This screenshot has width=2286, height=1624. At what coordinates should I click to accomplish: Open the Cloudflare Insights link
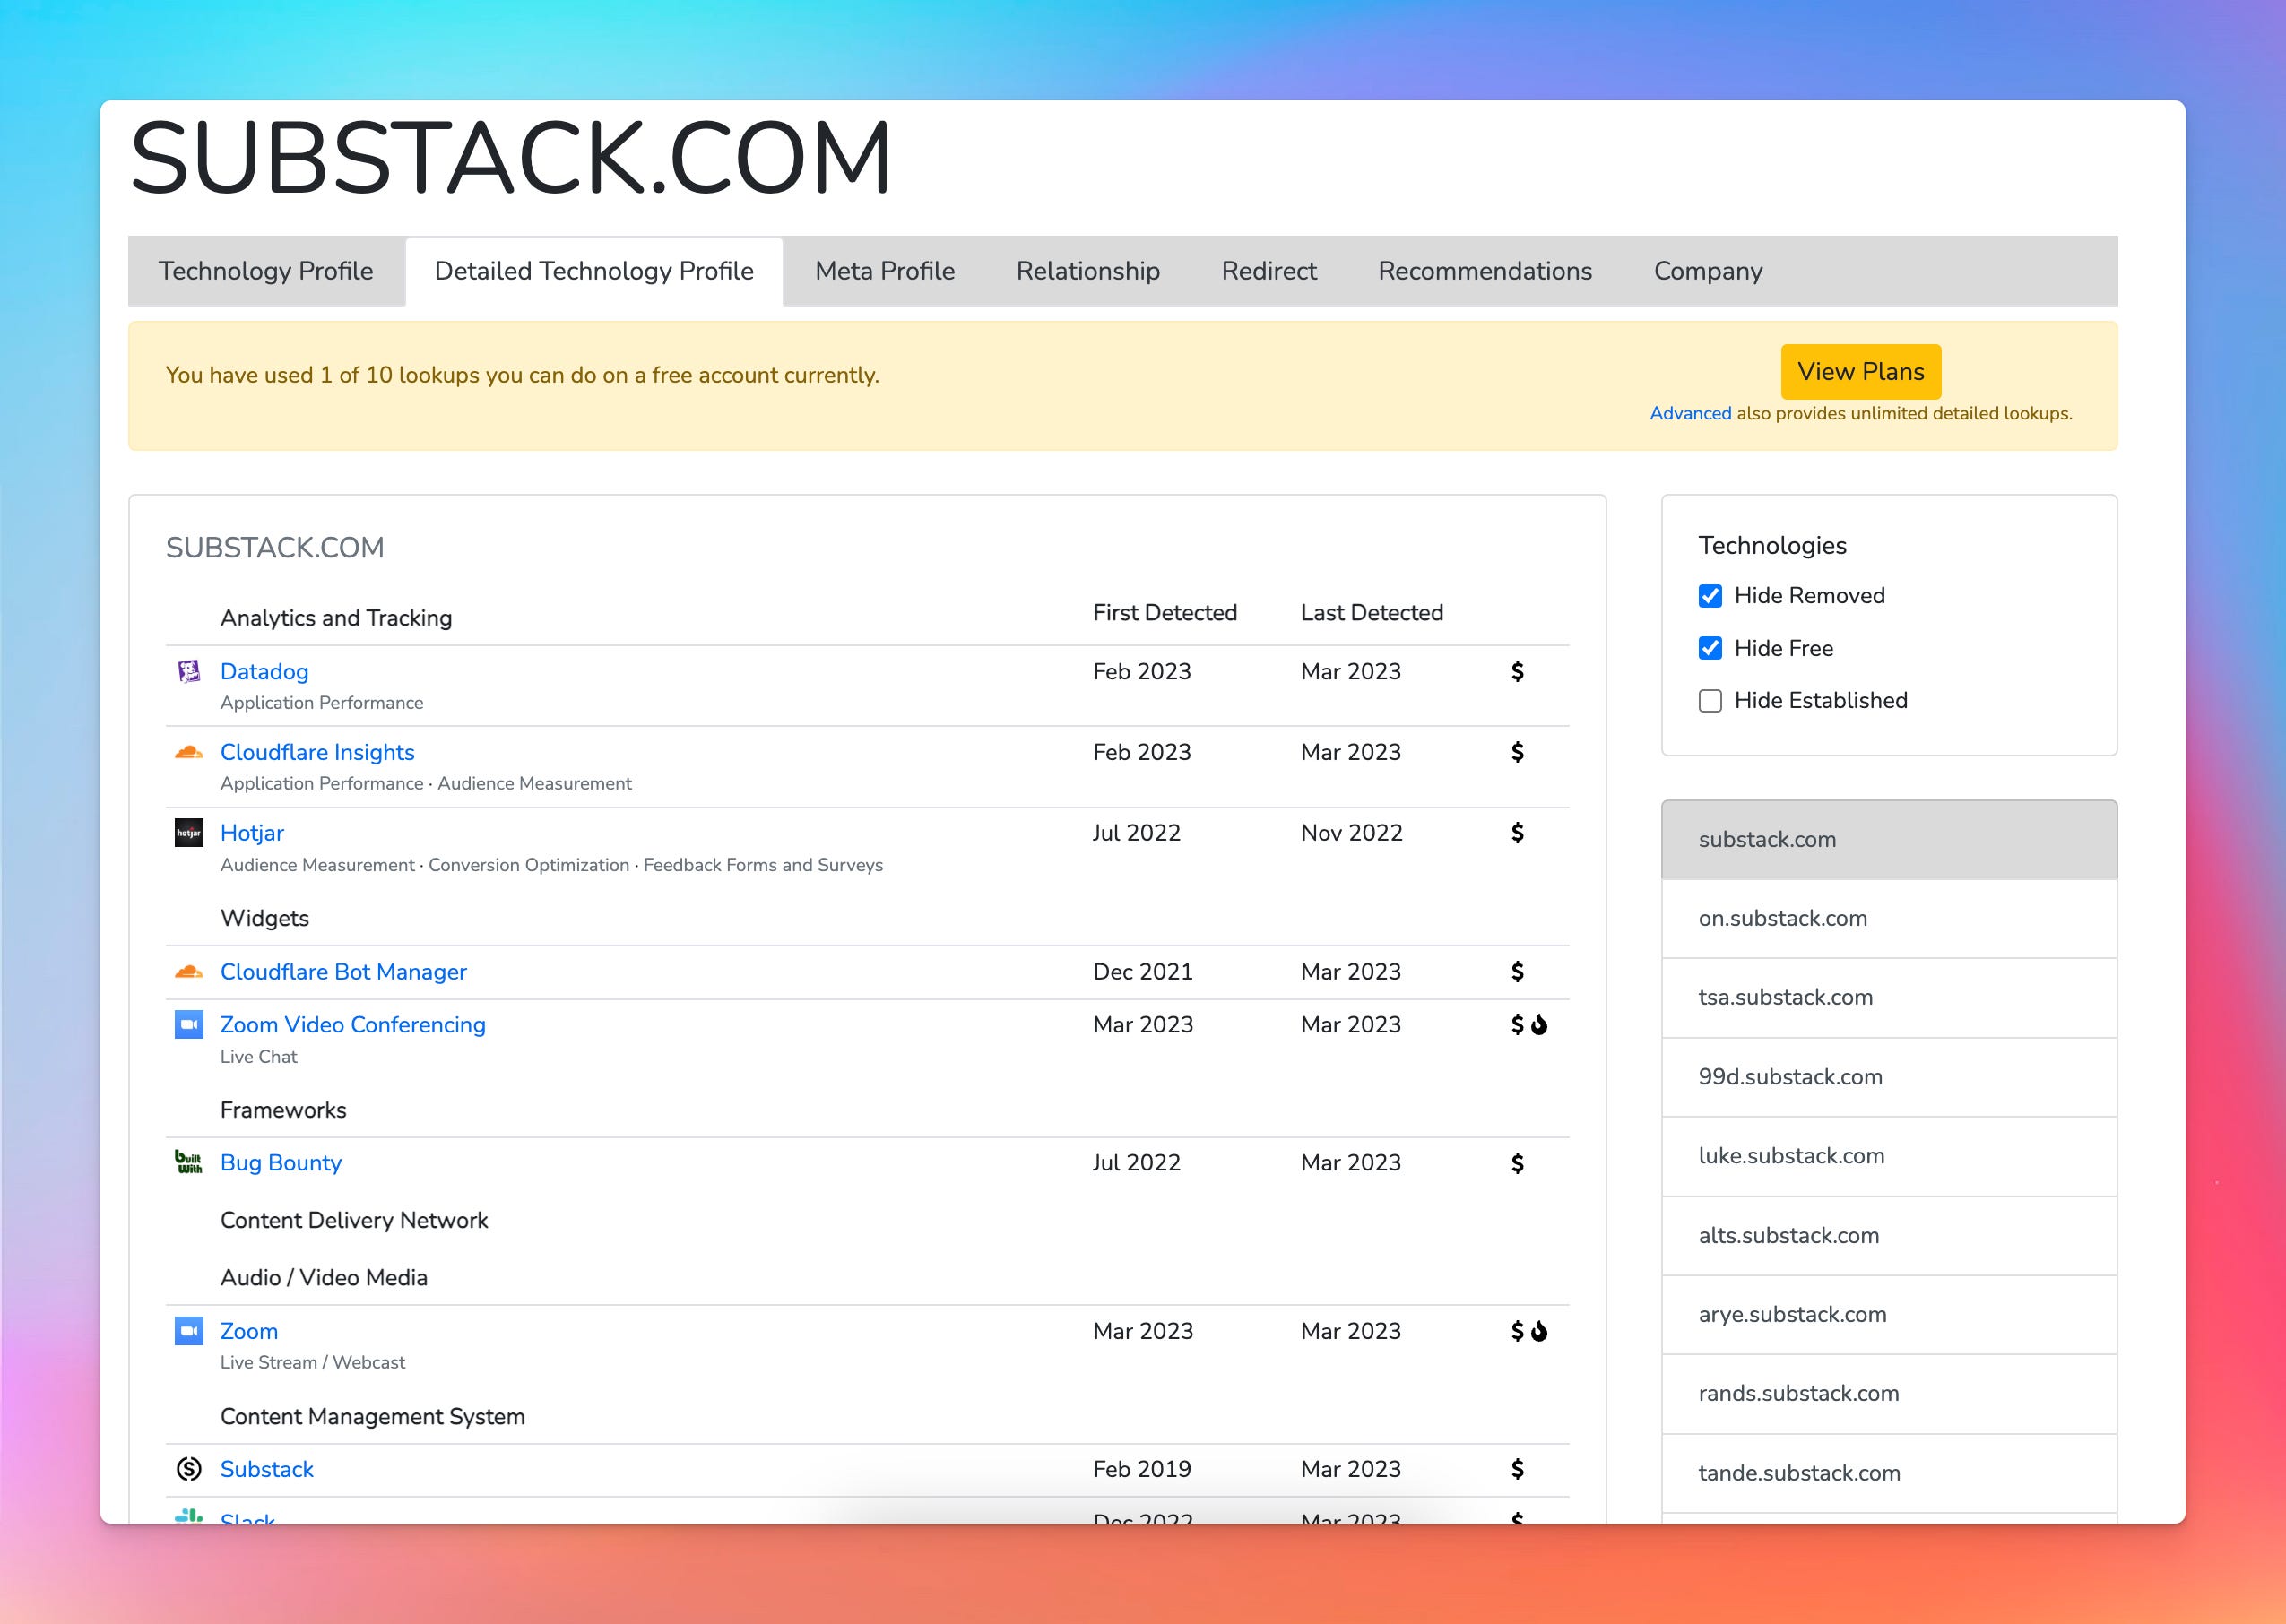tap(317, 752)
